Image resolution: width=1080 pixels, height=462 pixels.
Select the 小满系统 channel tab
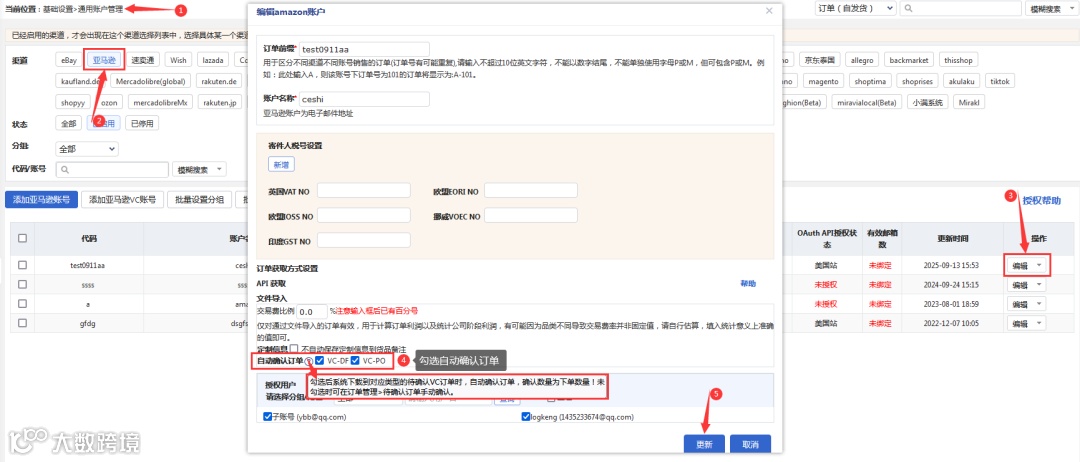tap(928, 103)
